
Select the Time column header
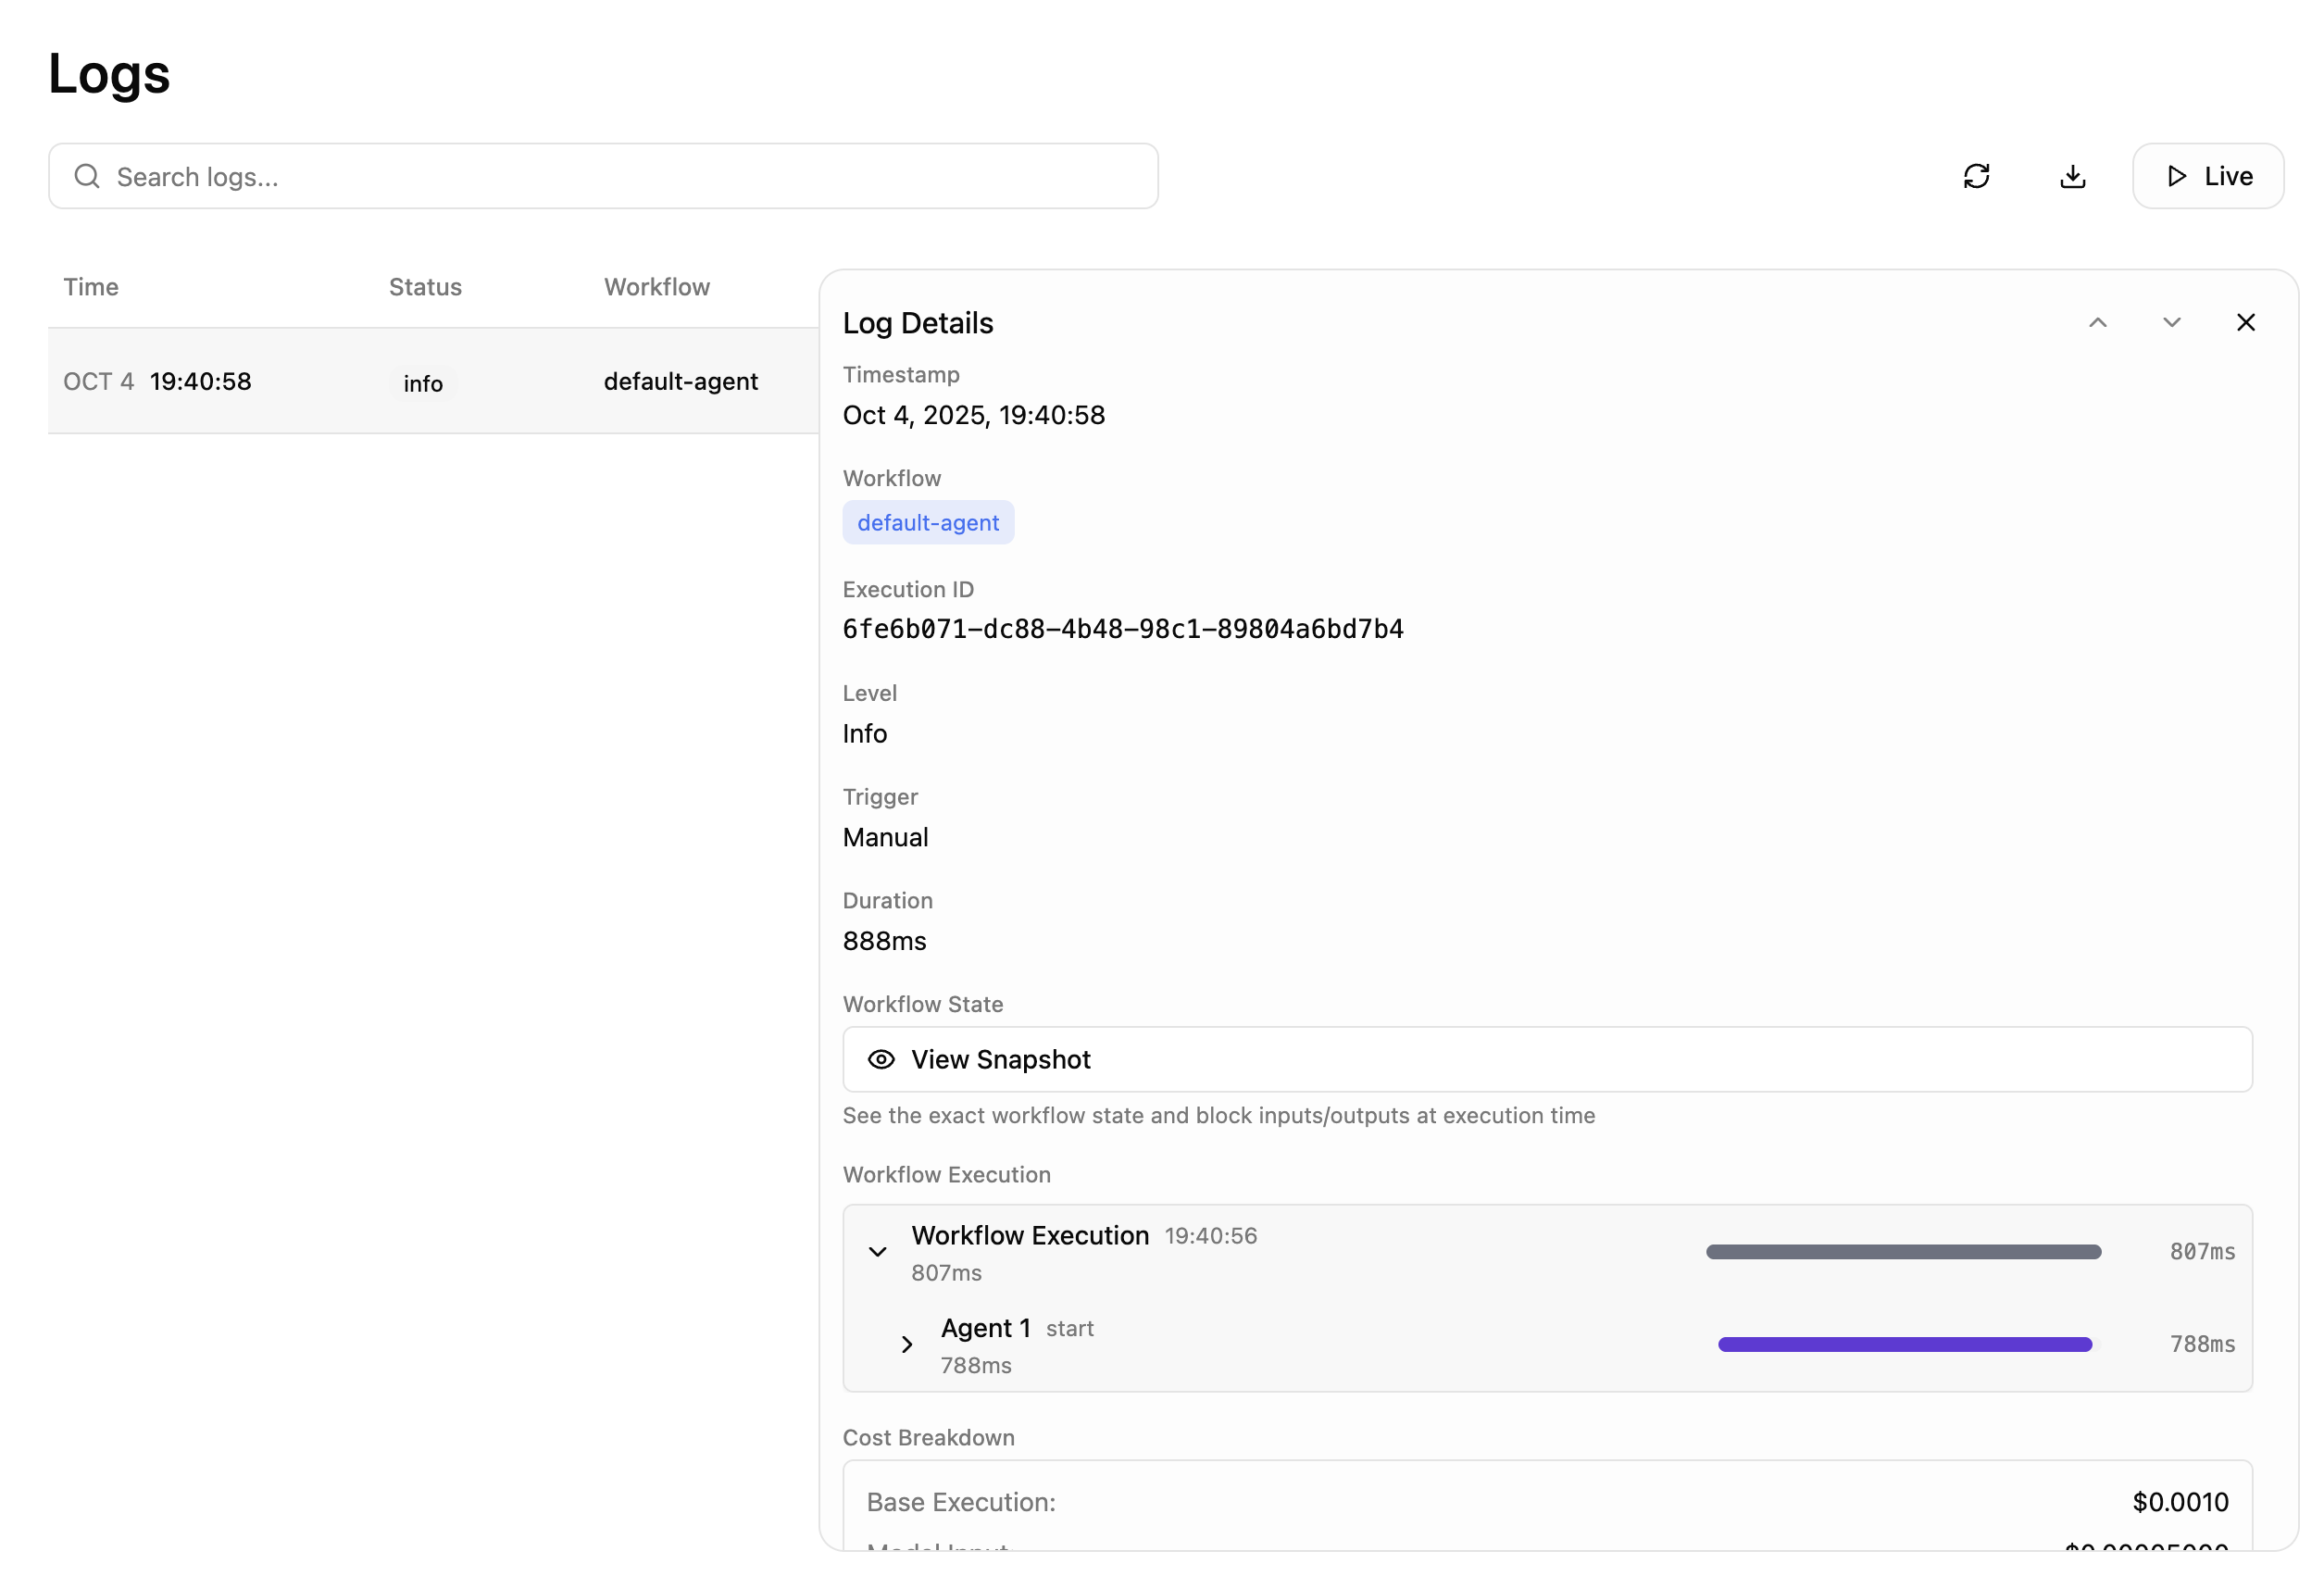coord(90,287)
